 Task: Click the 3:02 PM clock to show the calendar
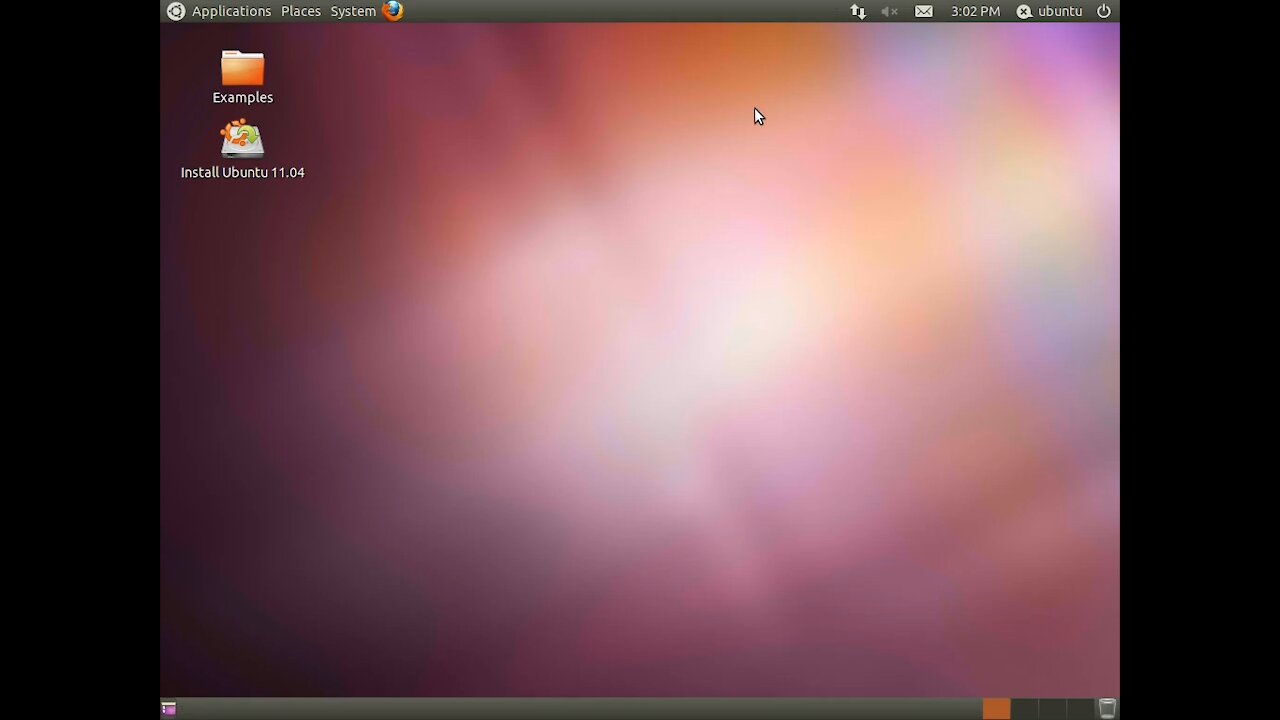coord(975,11)
